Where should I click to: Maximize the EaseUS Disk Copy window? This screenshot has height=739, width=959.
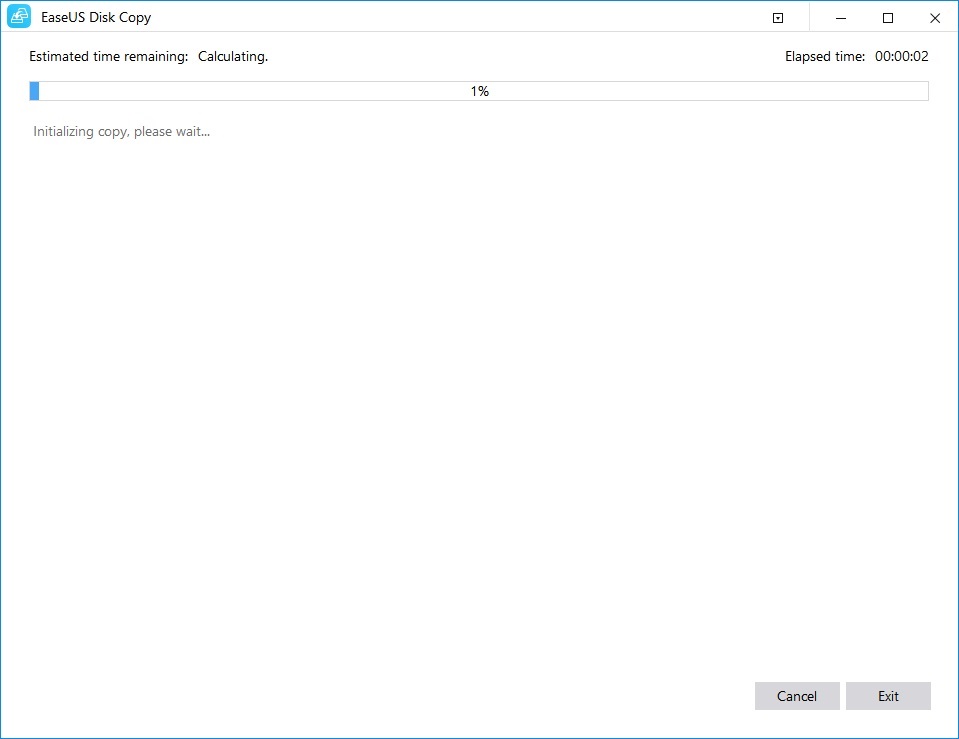[x=888, y=18]
